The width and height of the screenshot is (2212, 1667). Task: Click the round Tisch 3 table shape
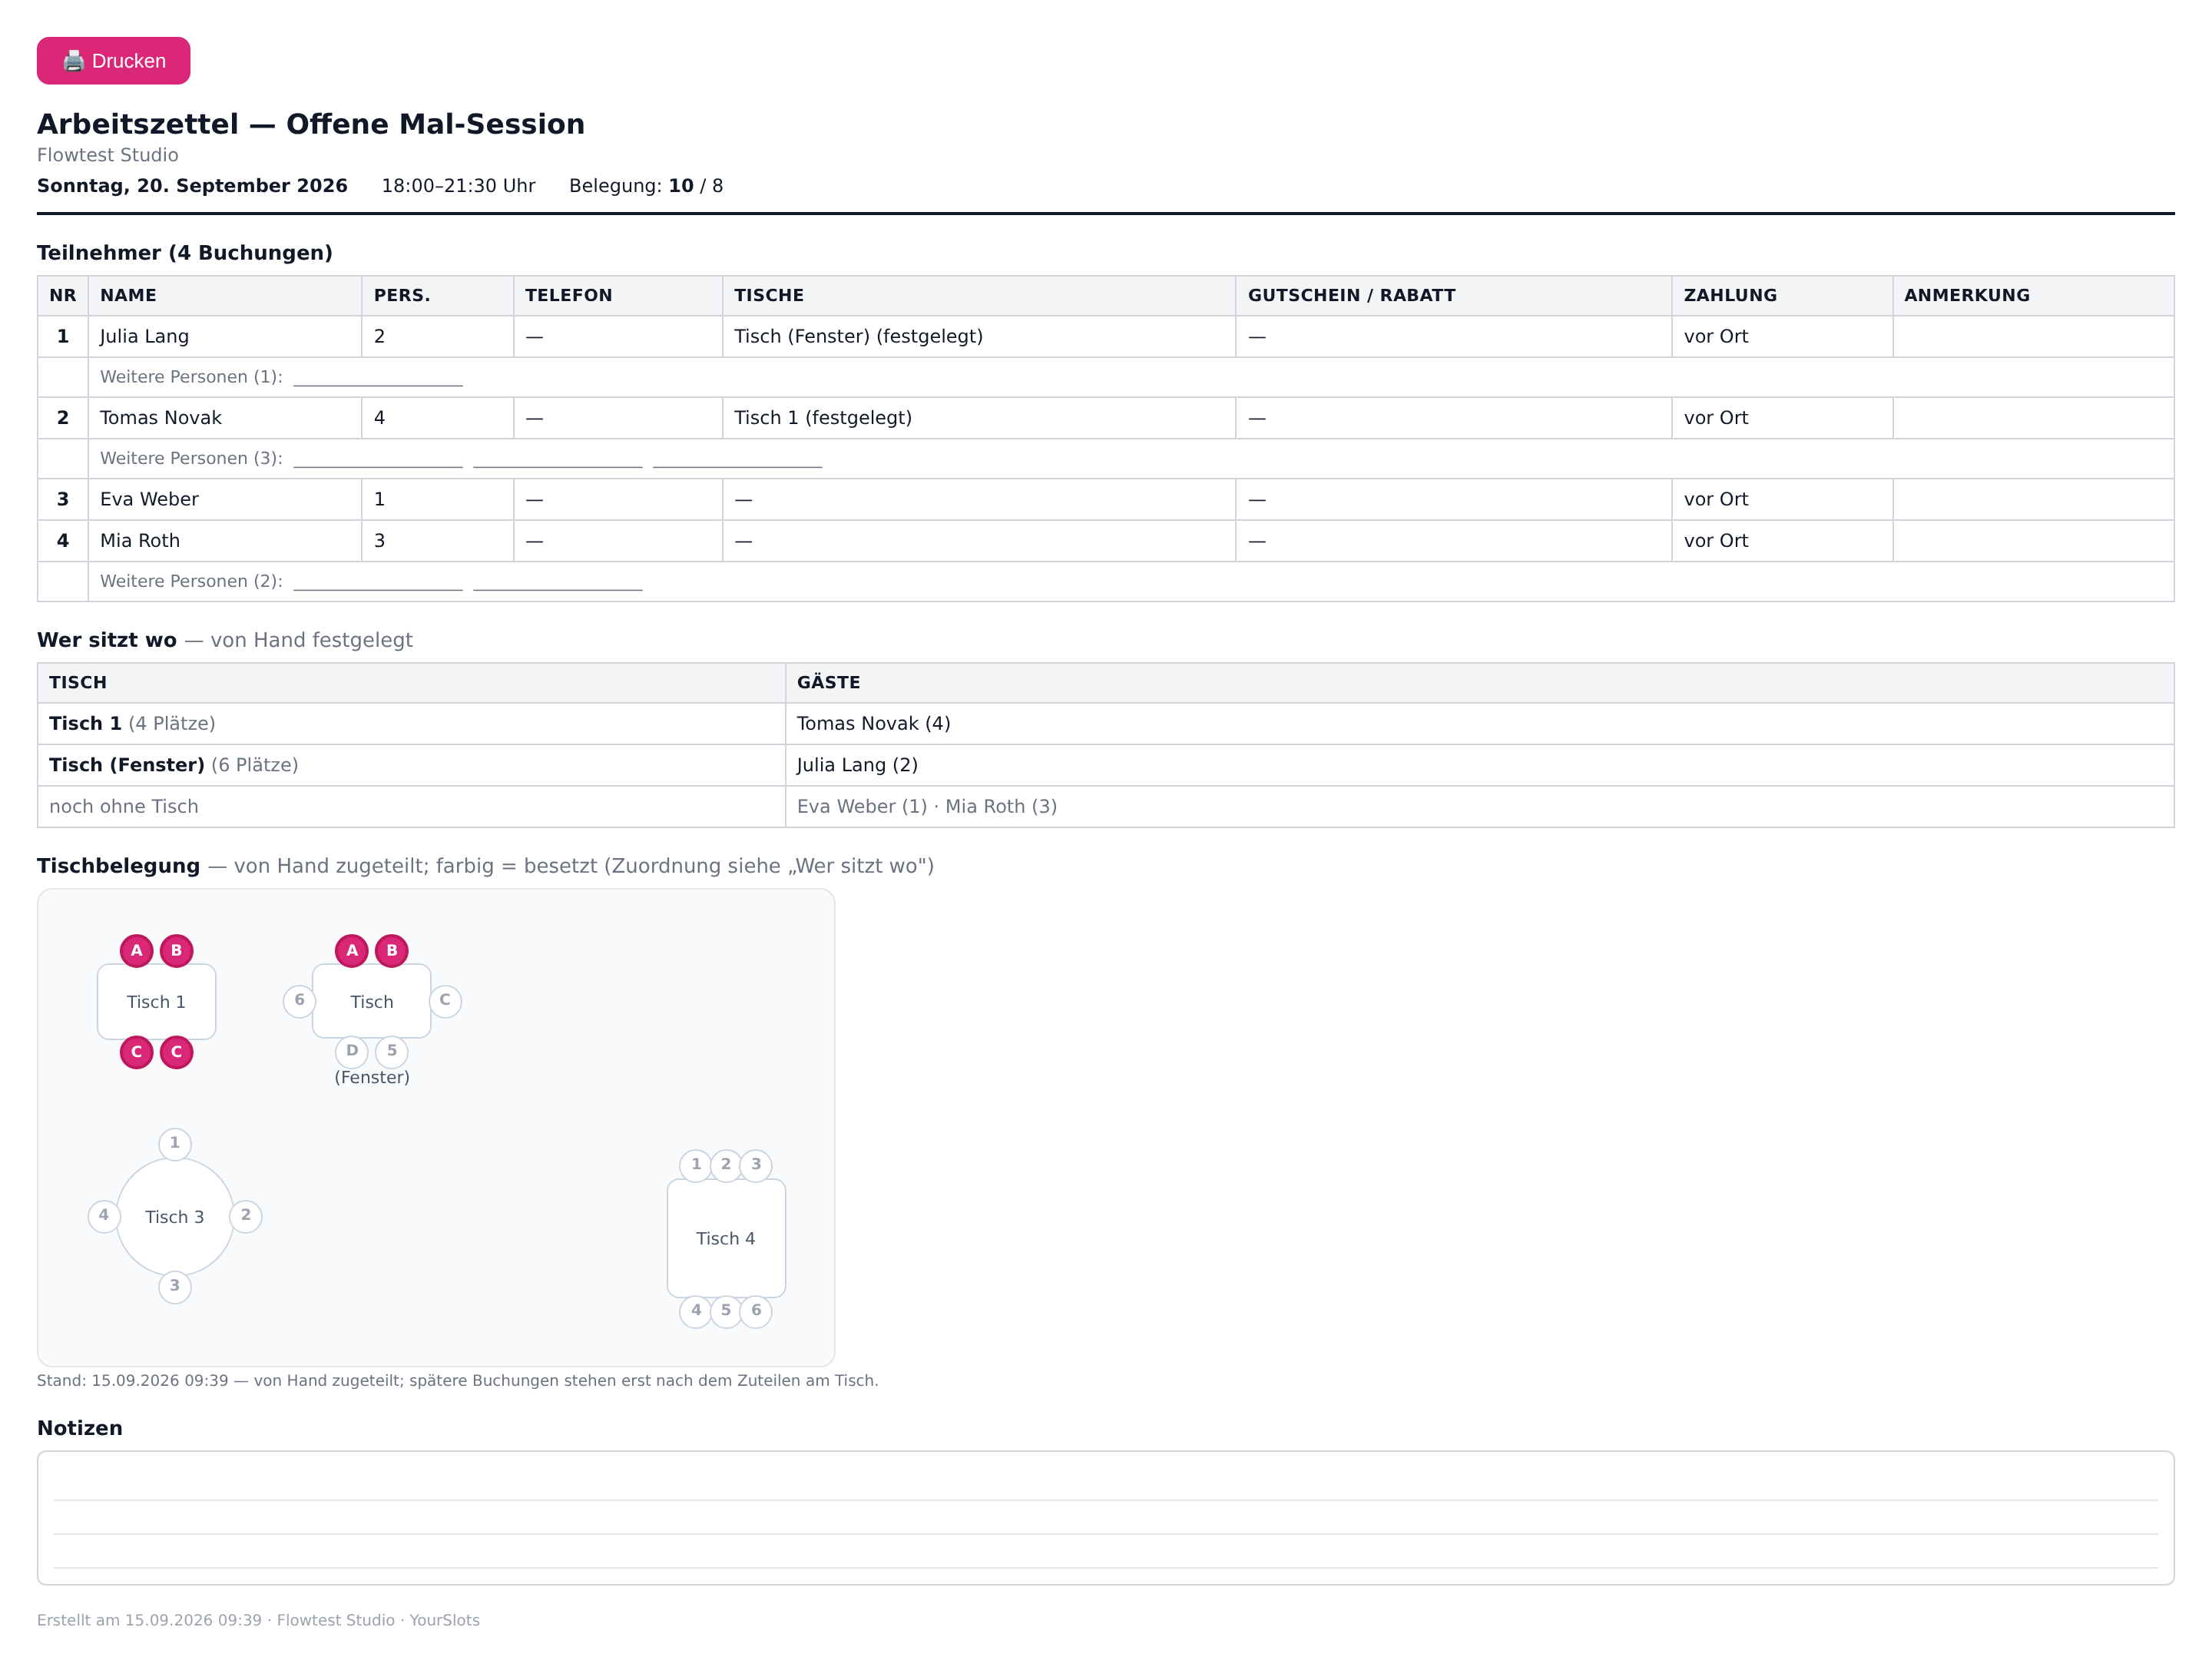click(x=175, y=1216)
